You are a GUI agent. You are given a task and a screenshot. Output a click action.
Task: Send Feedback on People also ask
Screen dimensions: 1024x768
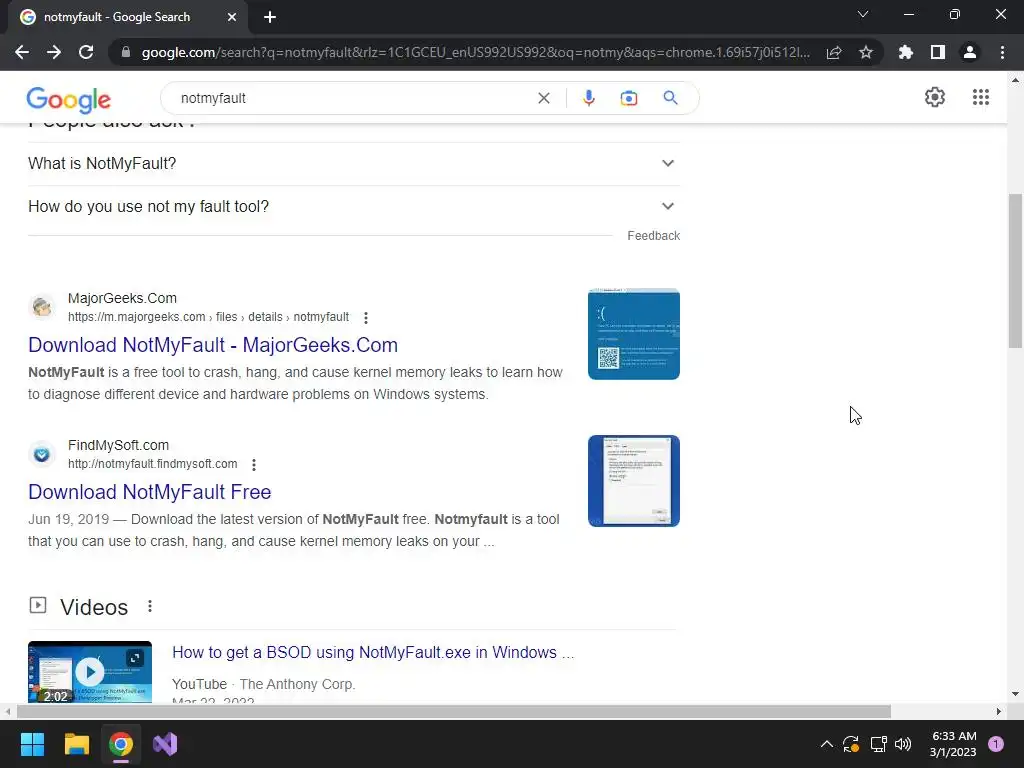653,236
